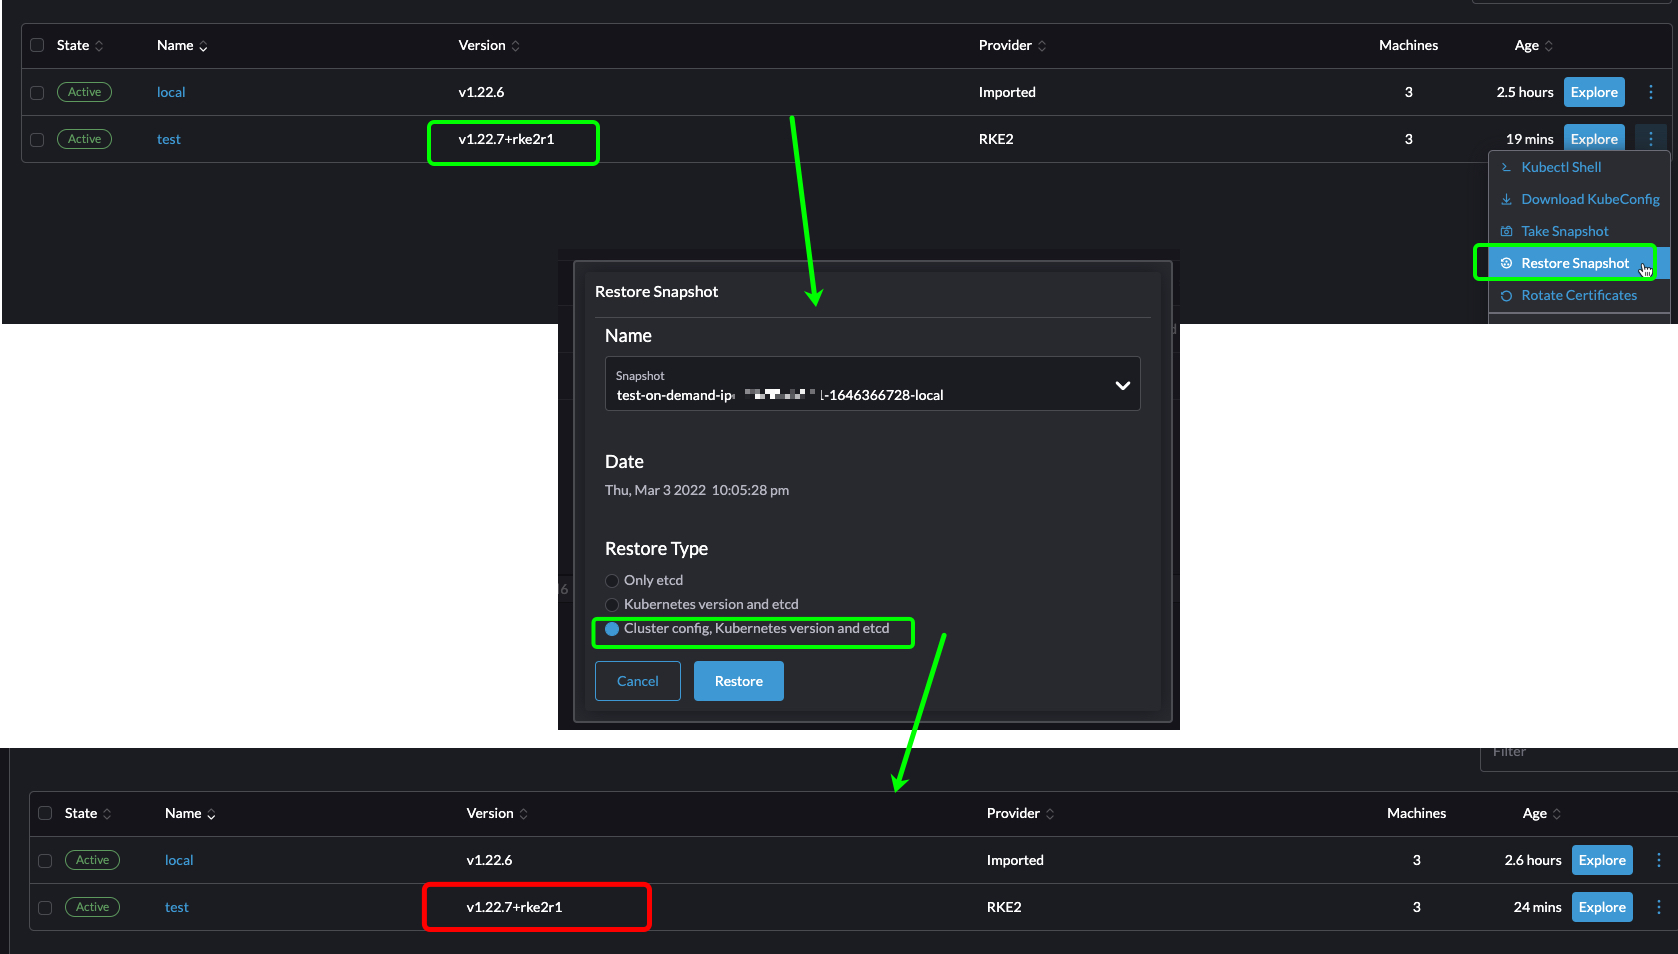Click the restore icon beside Restore Snapshot
1678x954 pixels.
pos(1507,263)
